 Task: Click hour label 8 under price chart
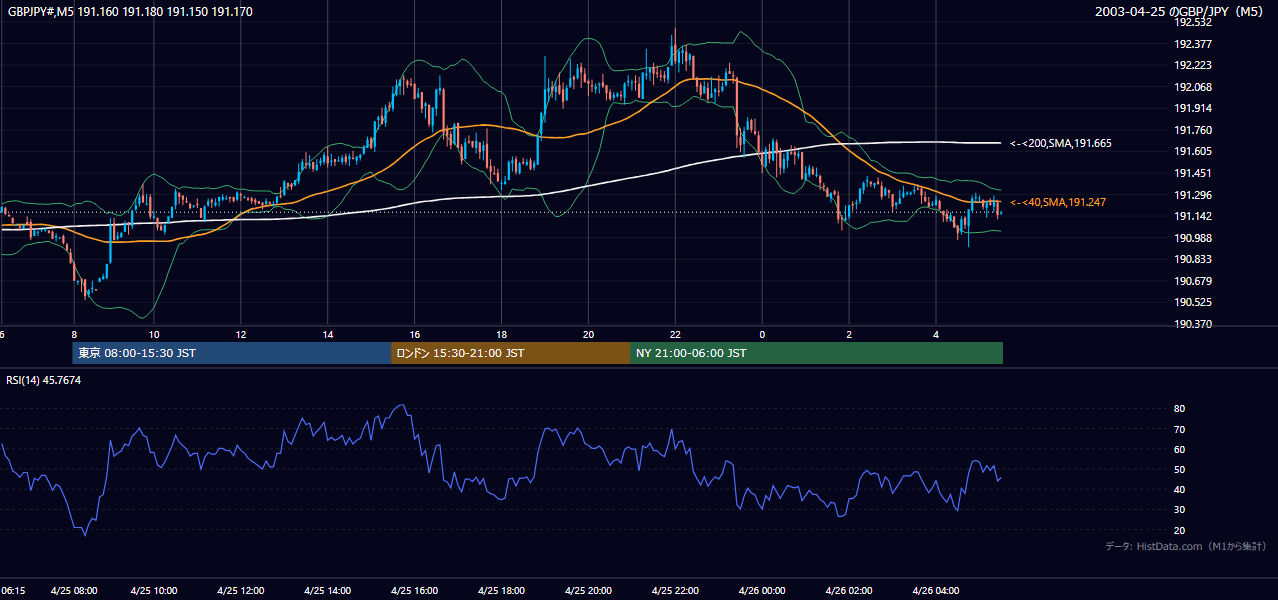(74, 335)
